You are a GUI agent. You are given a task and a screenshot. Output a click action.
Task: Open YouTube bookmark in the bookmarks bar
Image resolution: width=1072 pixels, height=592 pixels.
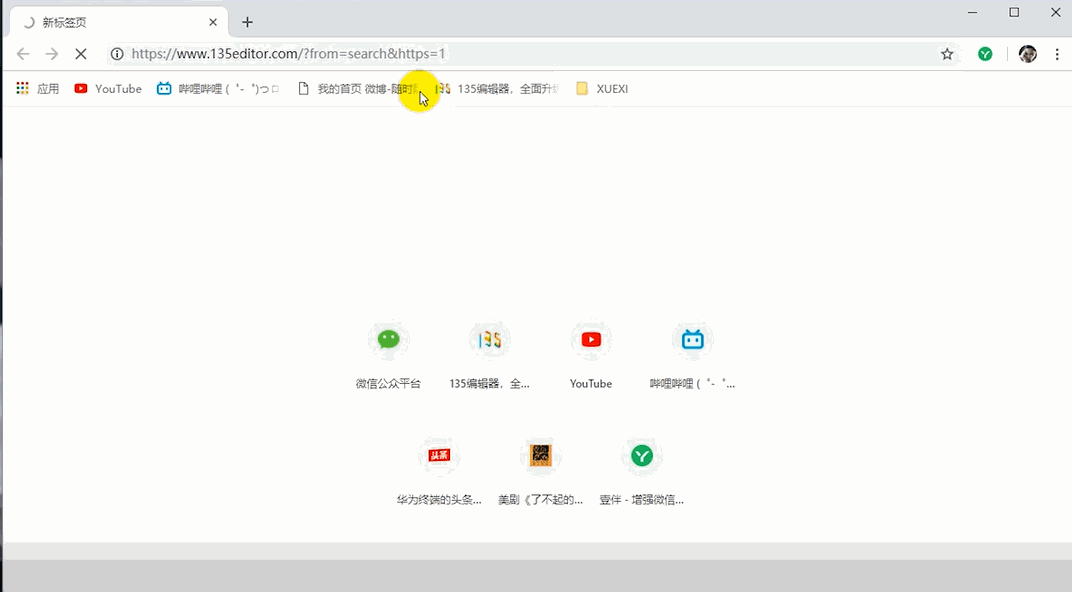tap(108, 88)
